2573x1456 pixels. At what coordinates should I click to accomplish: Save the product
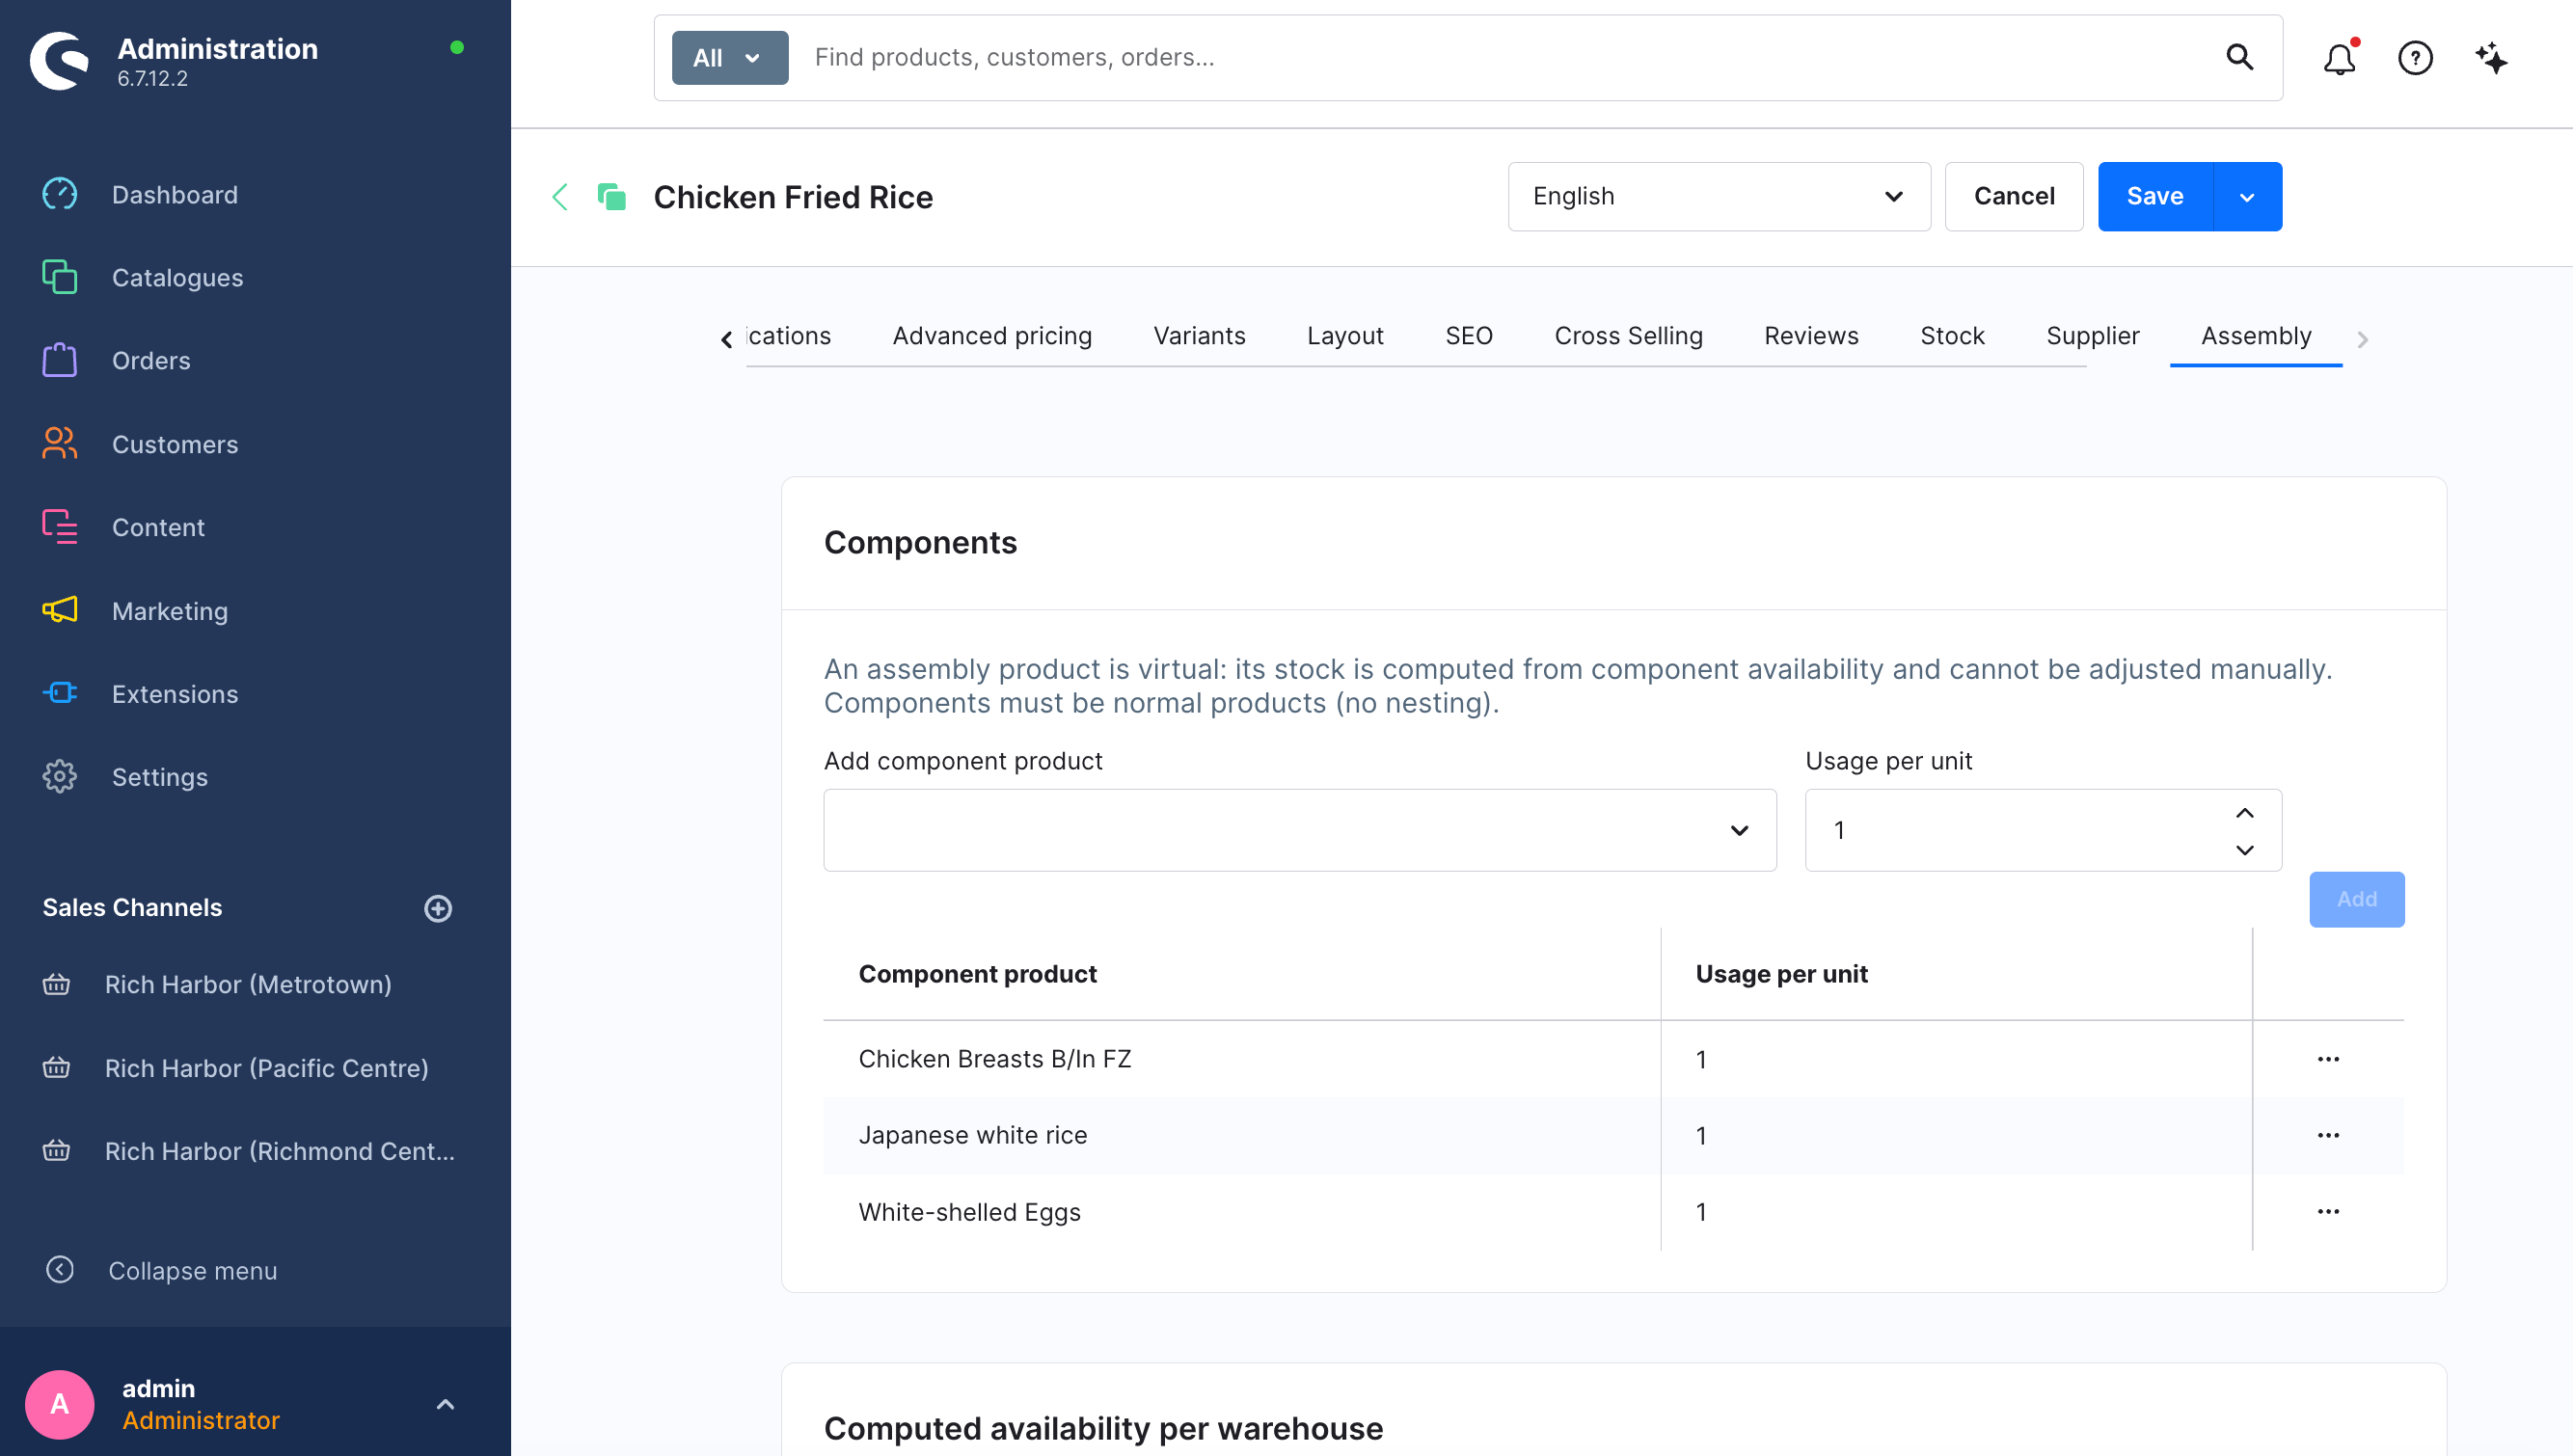tap(2155, 197)
